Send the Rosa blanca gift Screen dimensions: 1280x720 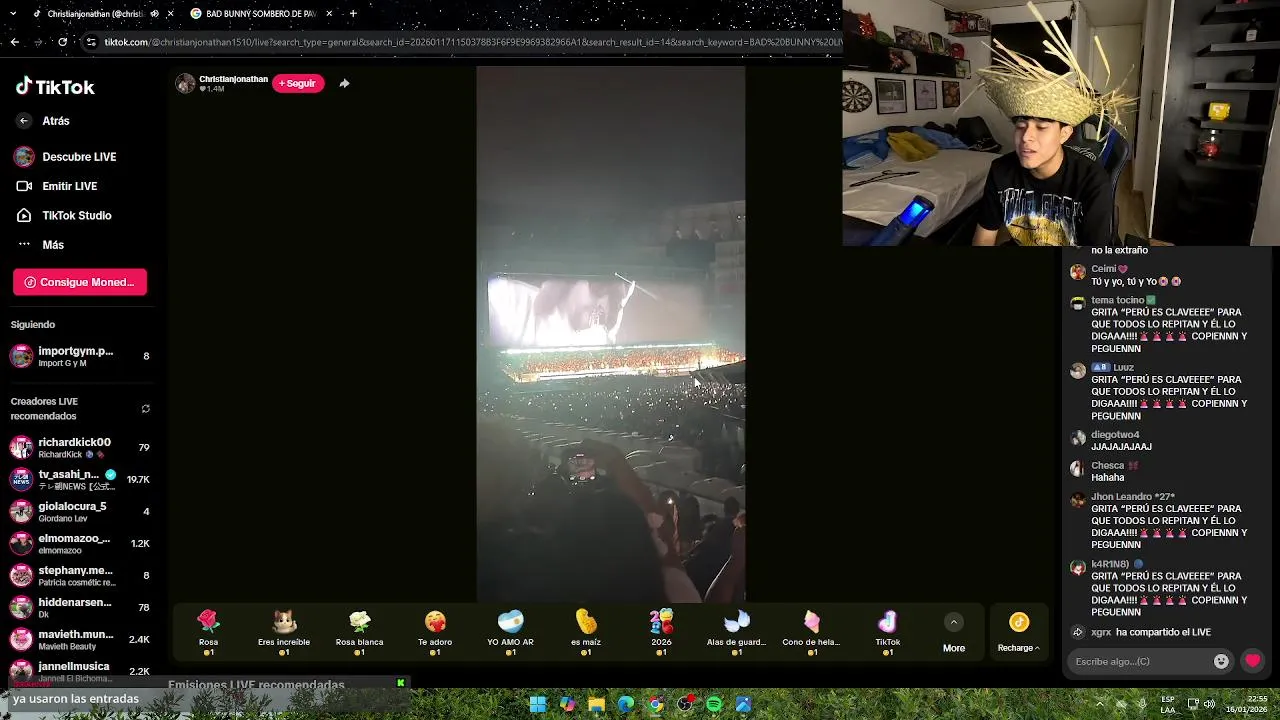359,633
